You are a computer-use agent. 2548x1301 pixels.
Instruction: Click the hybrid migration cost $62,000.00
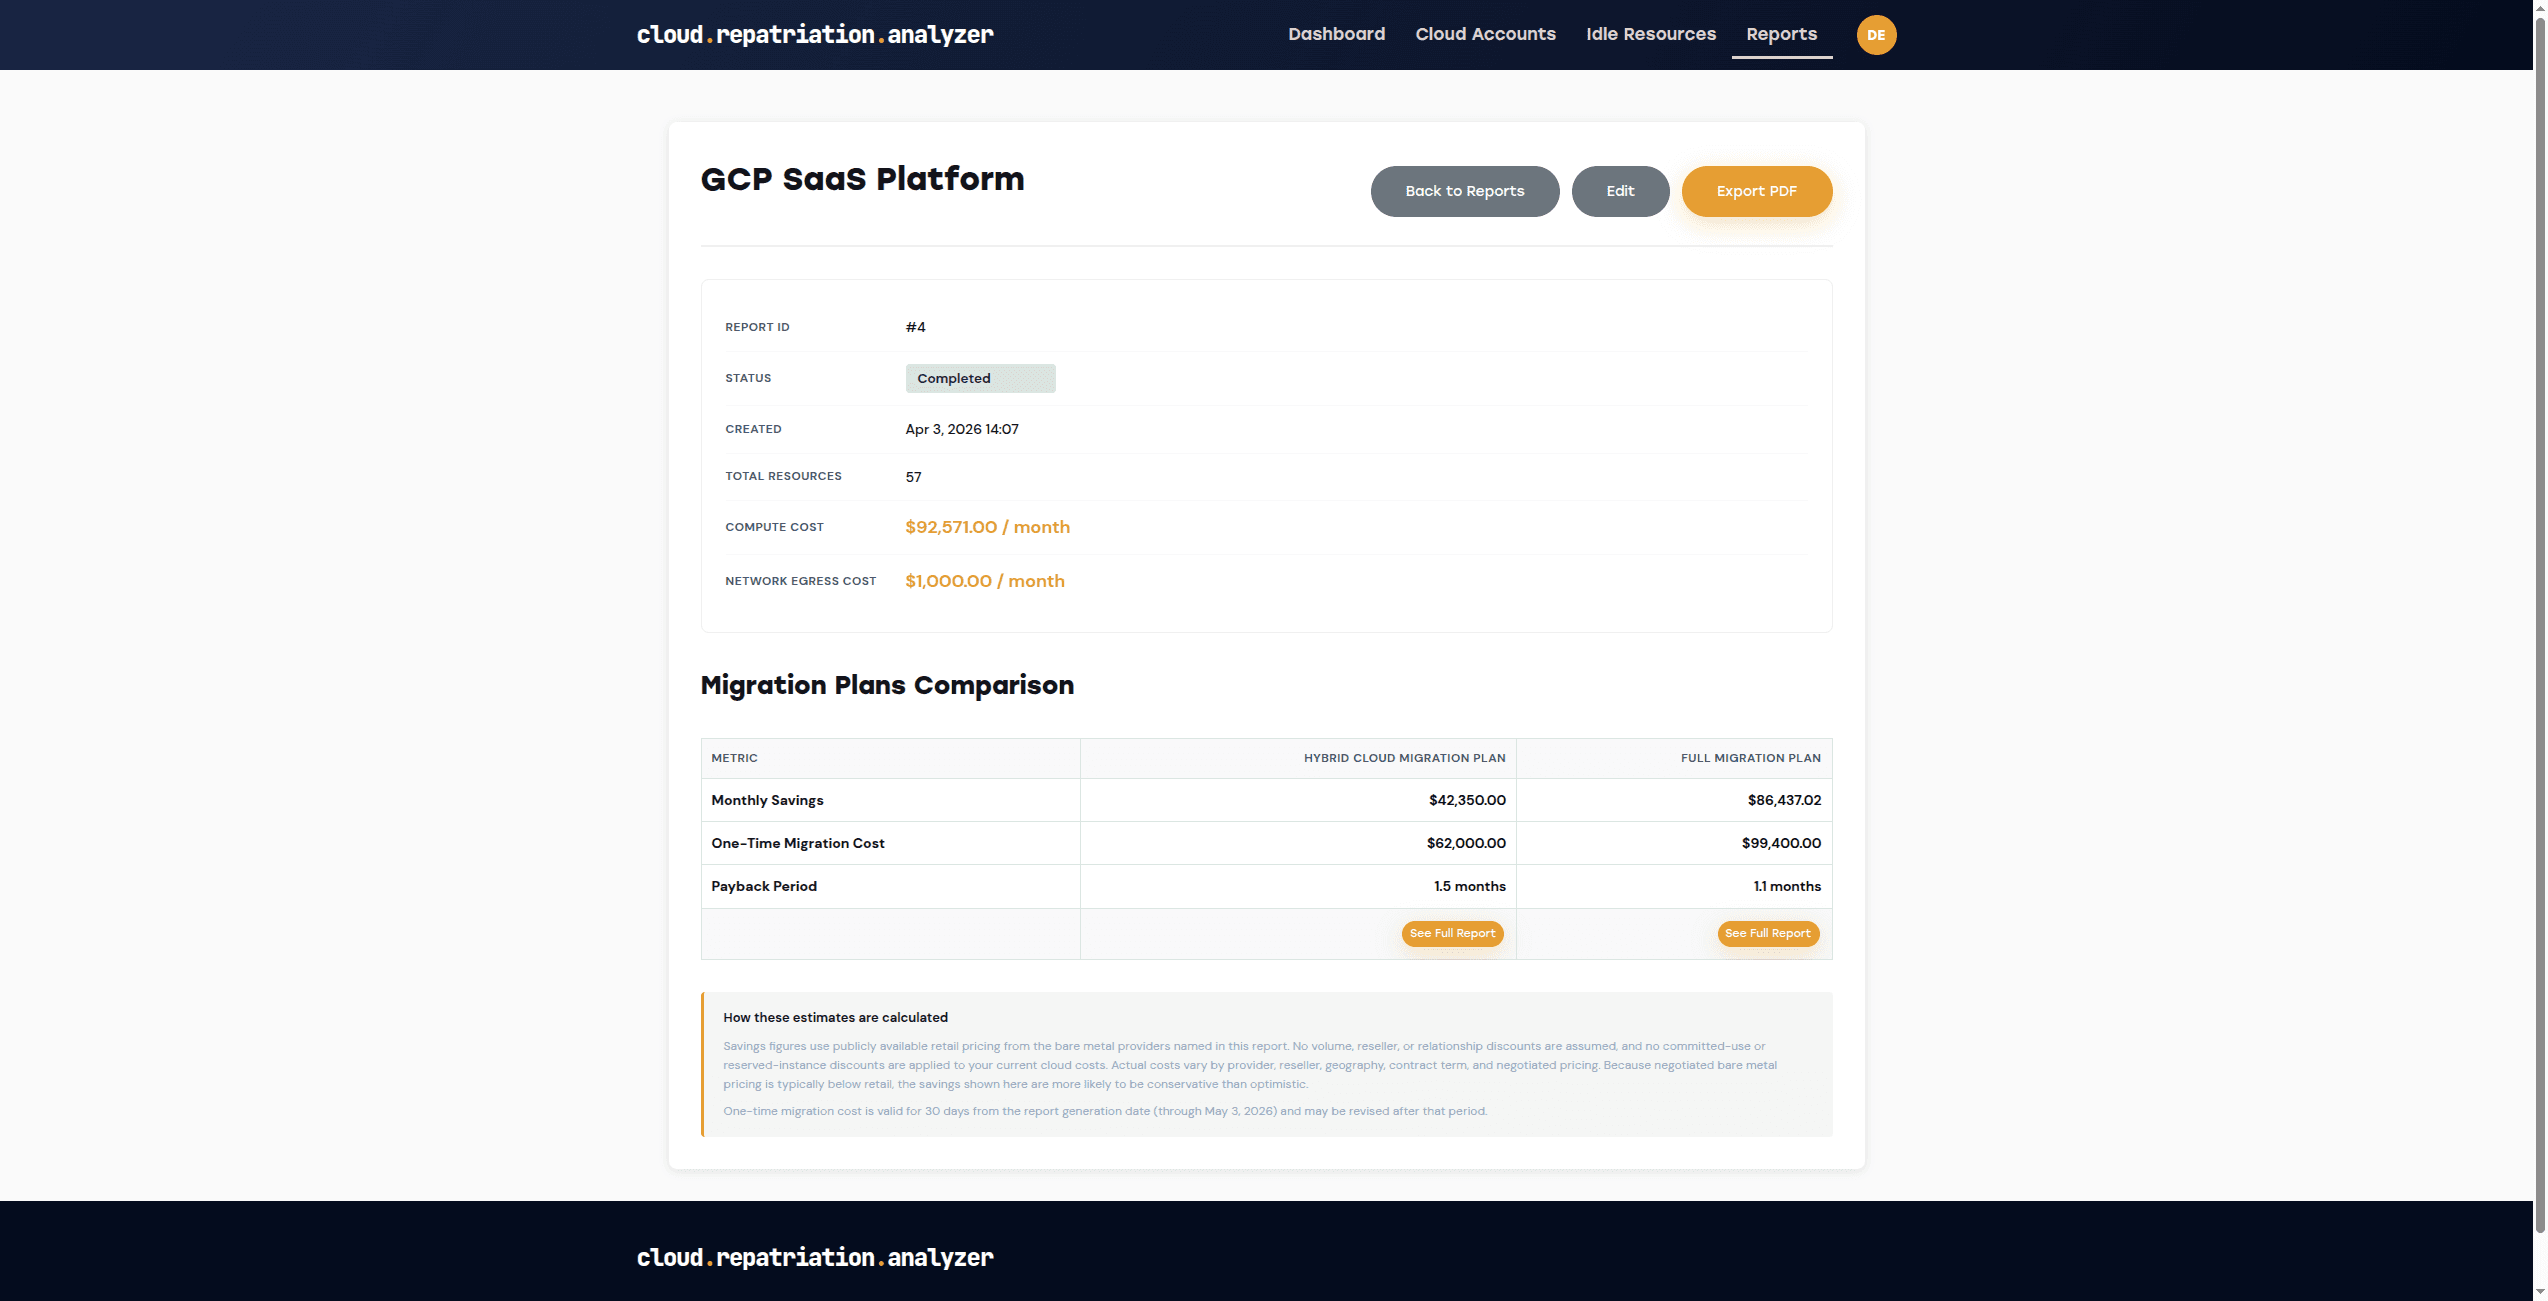tap(1466, 843)
